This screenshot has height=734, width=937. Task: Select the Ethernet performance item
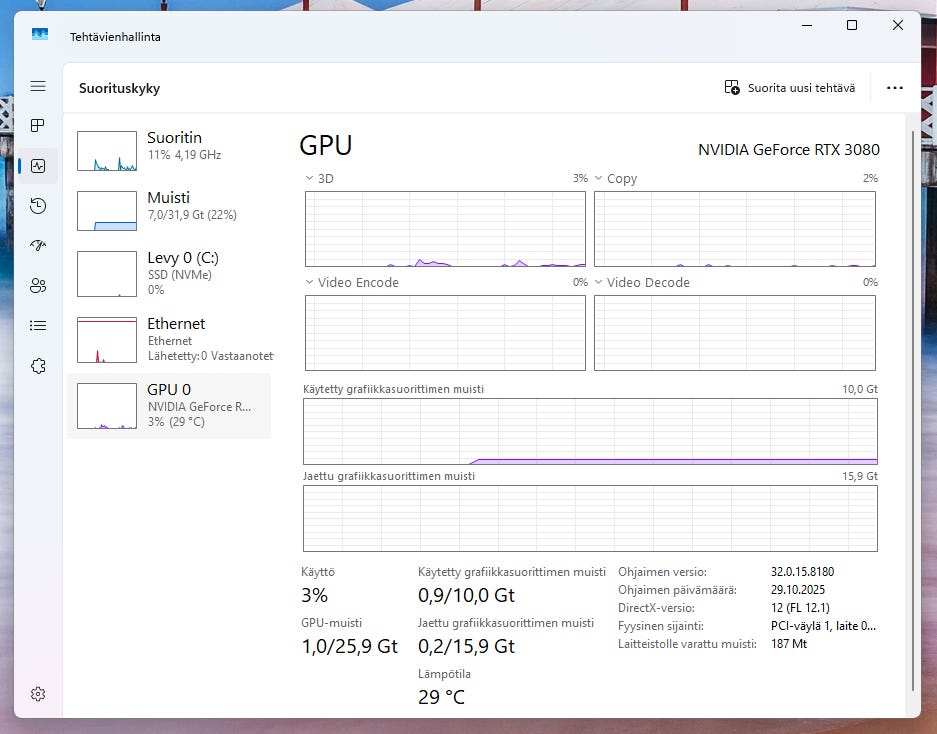point(169,340)
